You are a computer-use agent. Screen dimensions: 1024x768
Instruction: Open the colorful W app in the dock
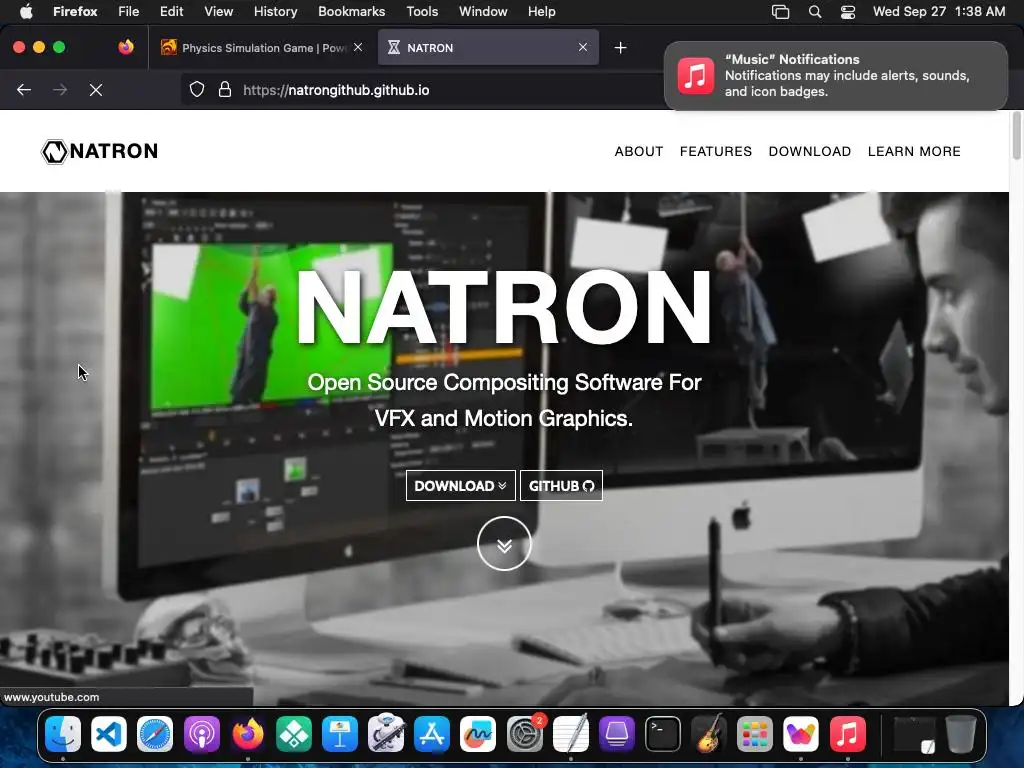coord(801,734)
